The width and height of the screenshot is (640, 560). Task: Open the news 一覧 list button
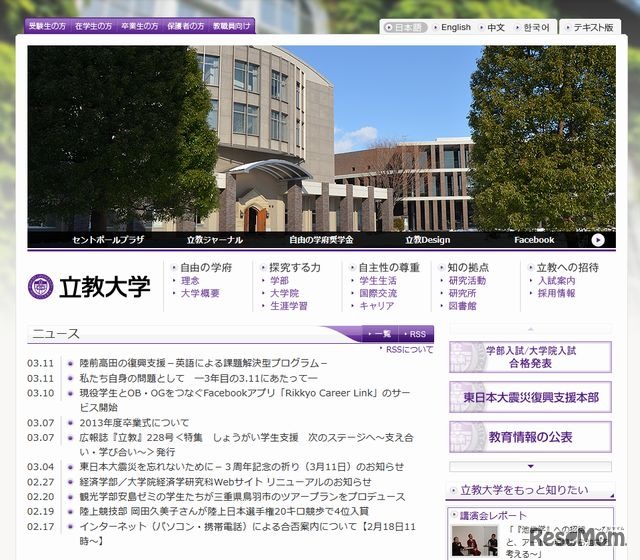(380, 334)
